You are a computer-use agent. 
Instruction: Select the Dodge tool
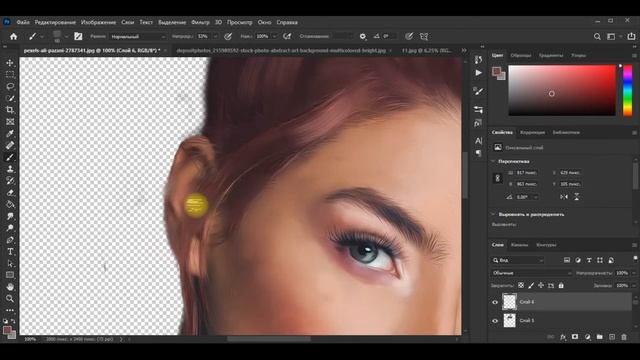(10, 228)
